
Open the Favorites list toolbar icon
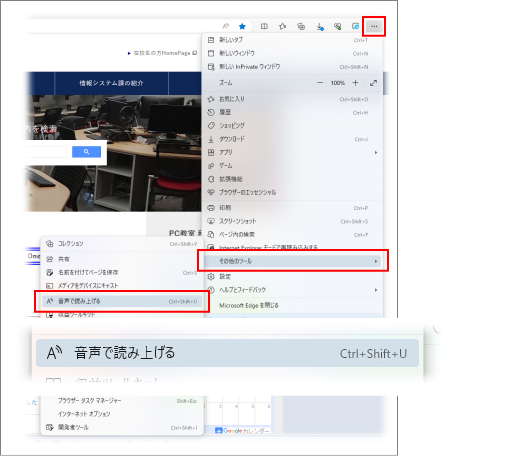tap(283, 26)
